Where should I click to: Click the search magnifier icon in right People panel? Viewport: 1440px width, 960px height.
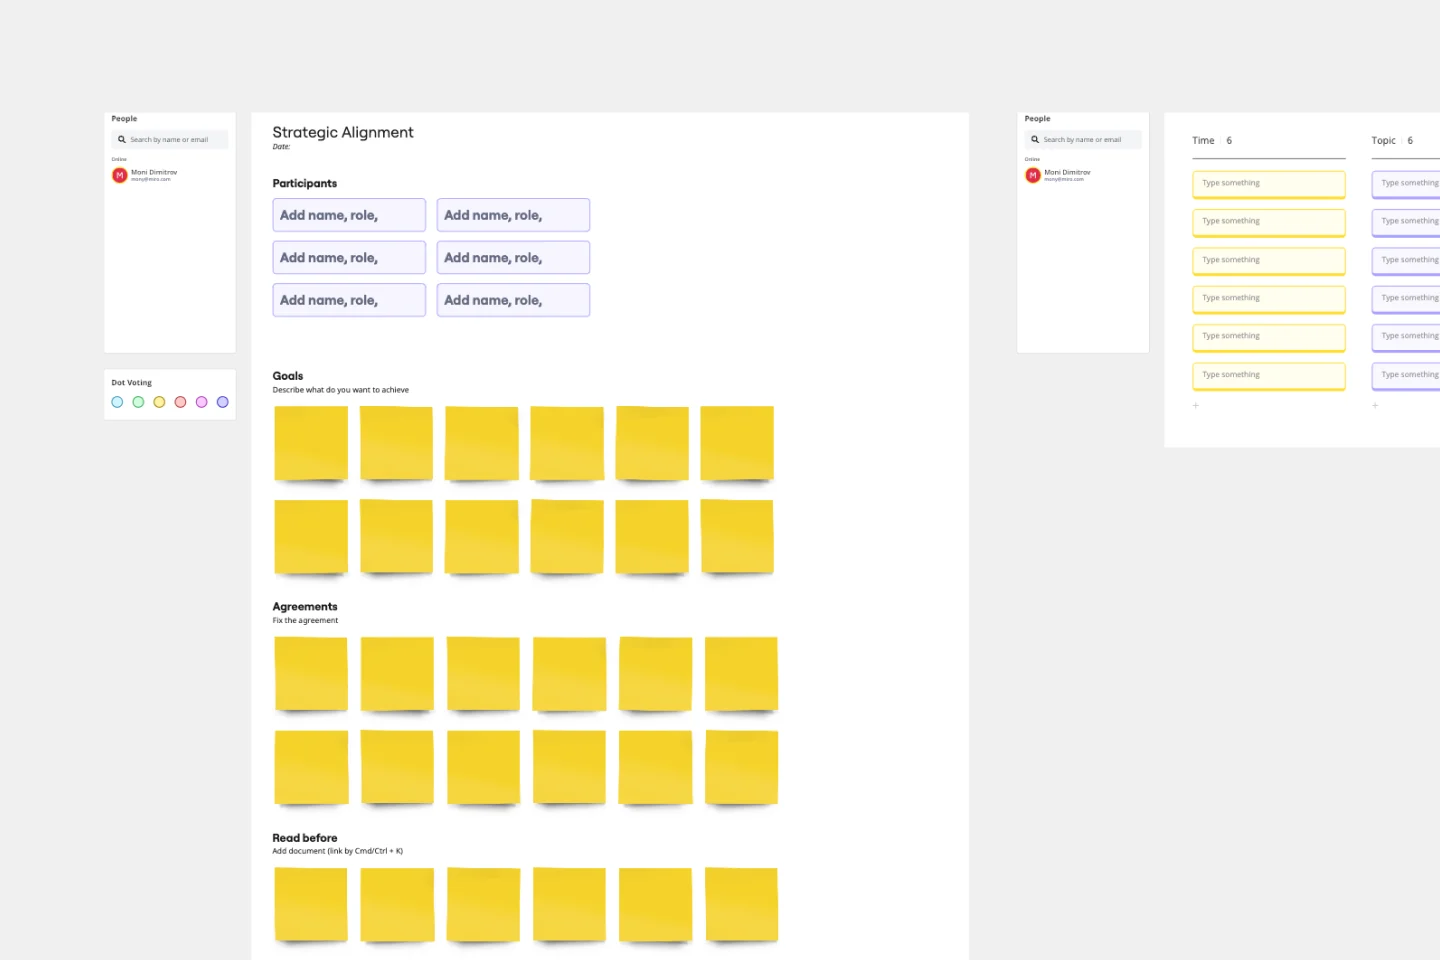click(1035, 139)
